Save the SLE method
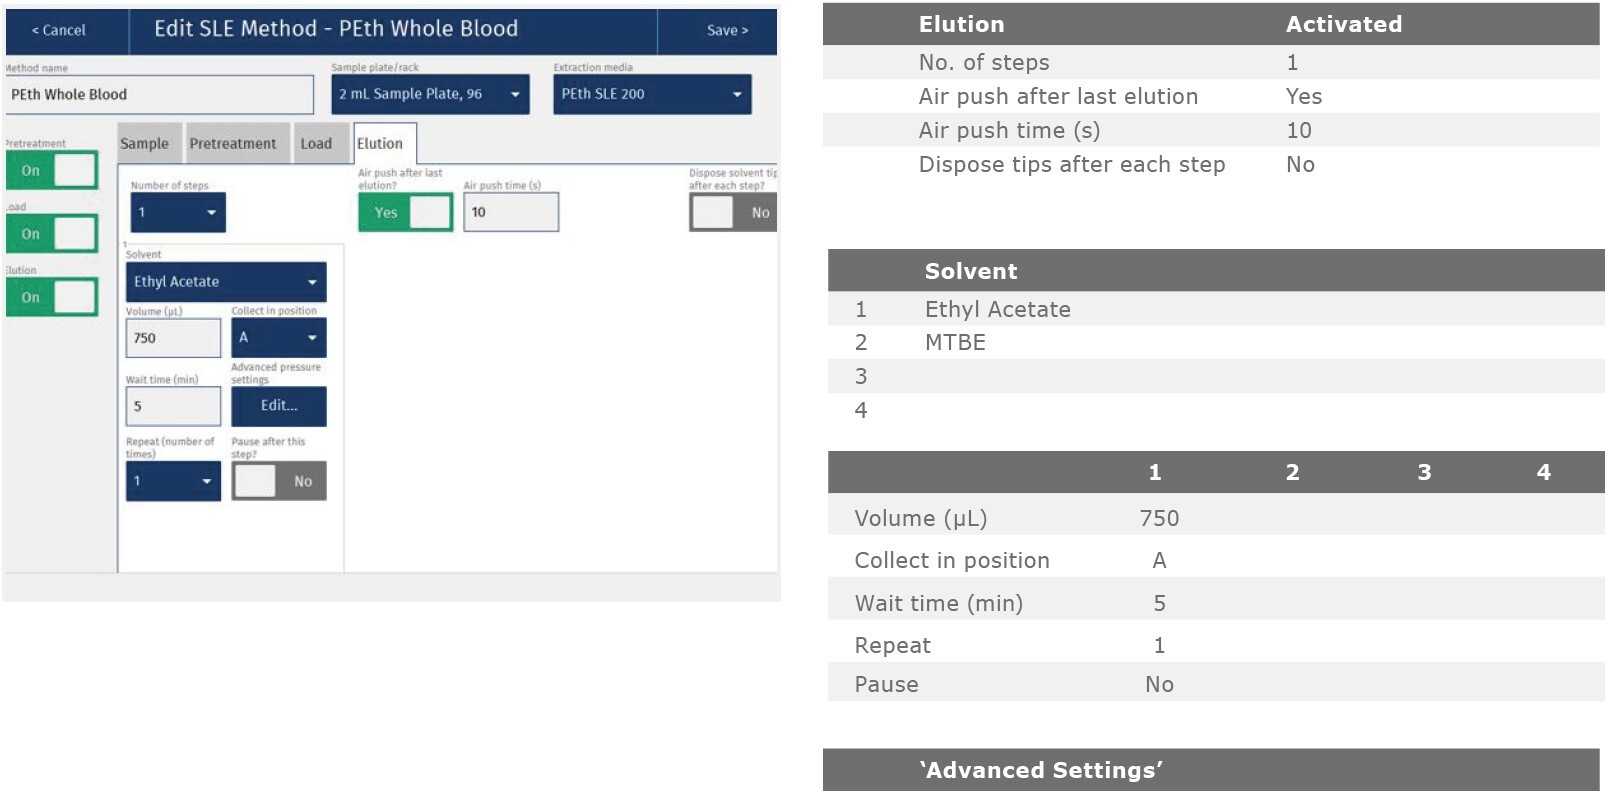The height and width of the screenshot is (798, 1612). [726, 31]
